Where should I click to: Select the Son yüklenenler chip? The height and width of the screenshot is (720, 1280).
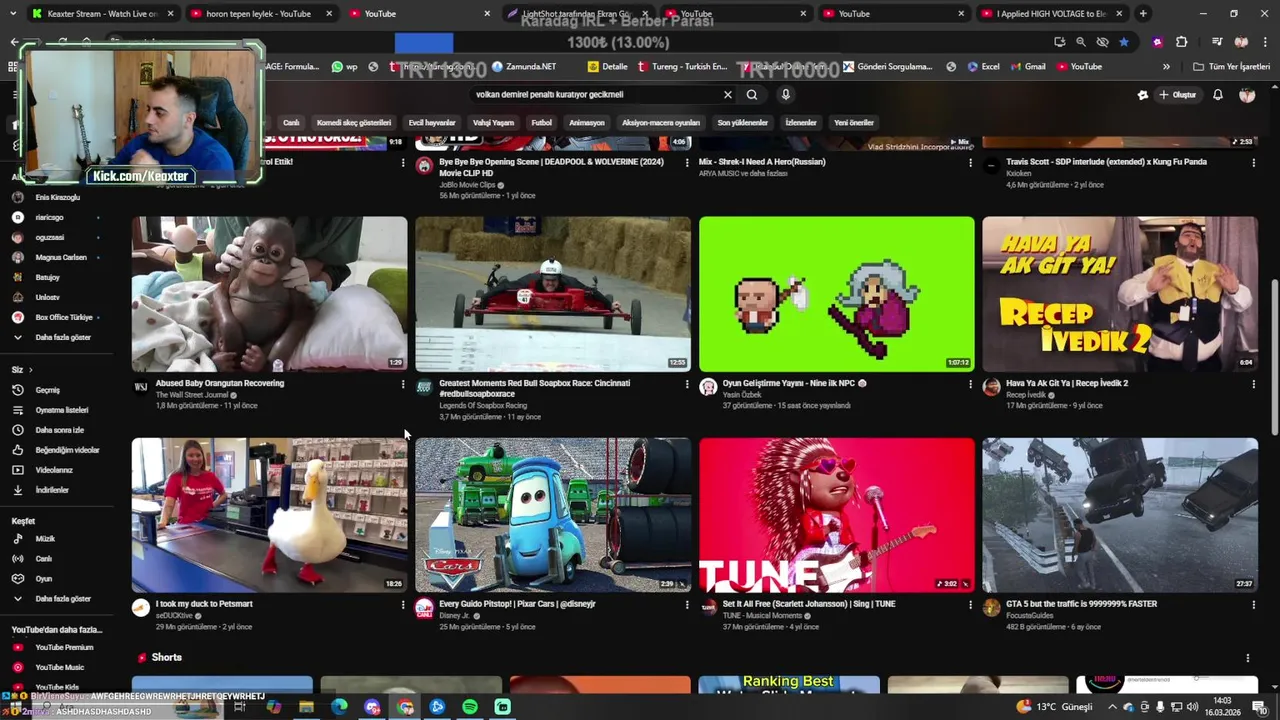coord(742,123)
